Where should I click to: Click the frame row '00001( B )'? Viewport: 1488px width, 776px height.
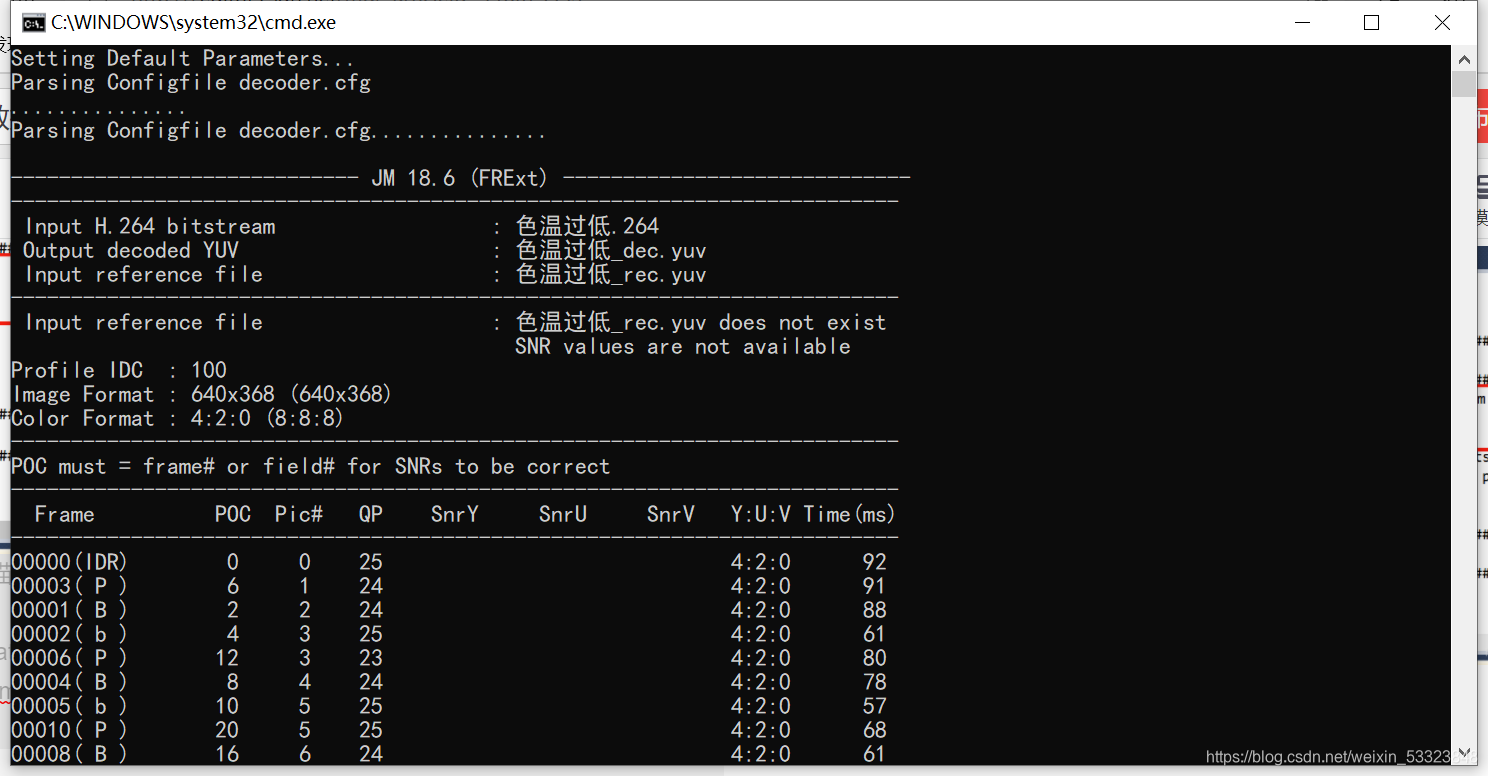[449, 610]
